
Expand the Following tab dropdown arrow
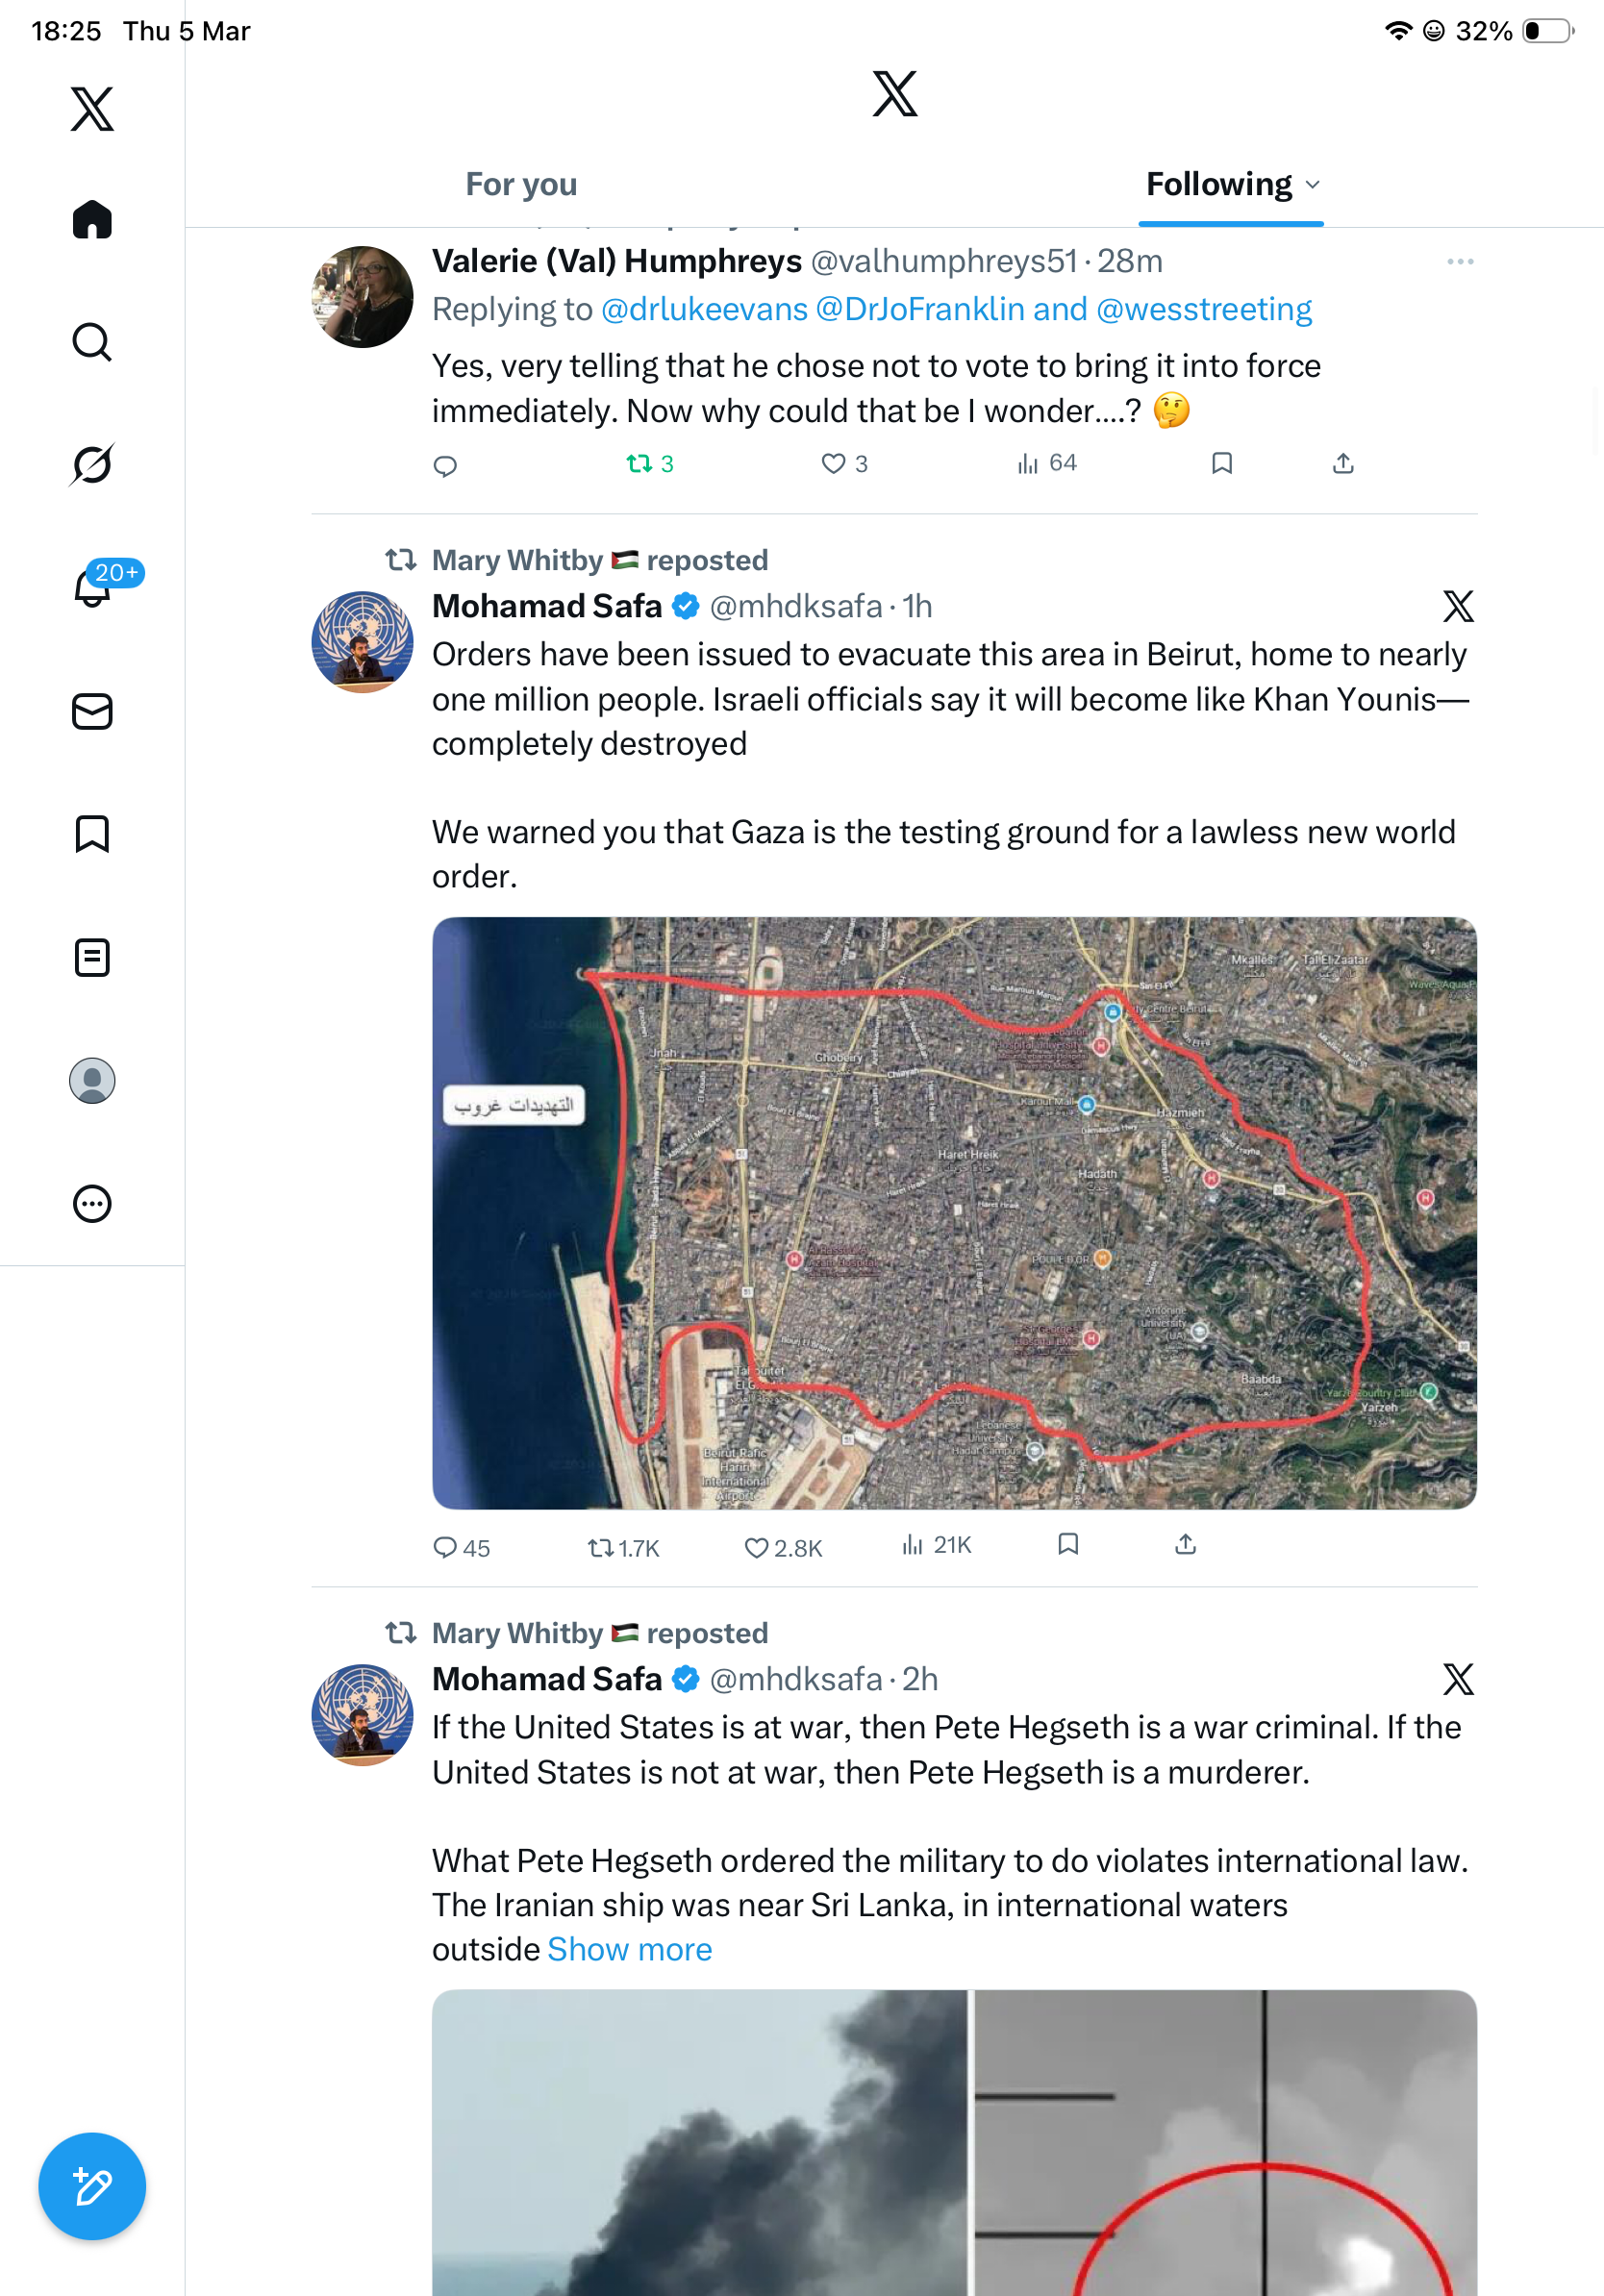coord(1313,184)
